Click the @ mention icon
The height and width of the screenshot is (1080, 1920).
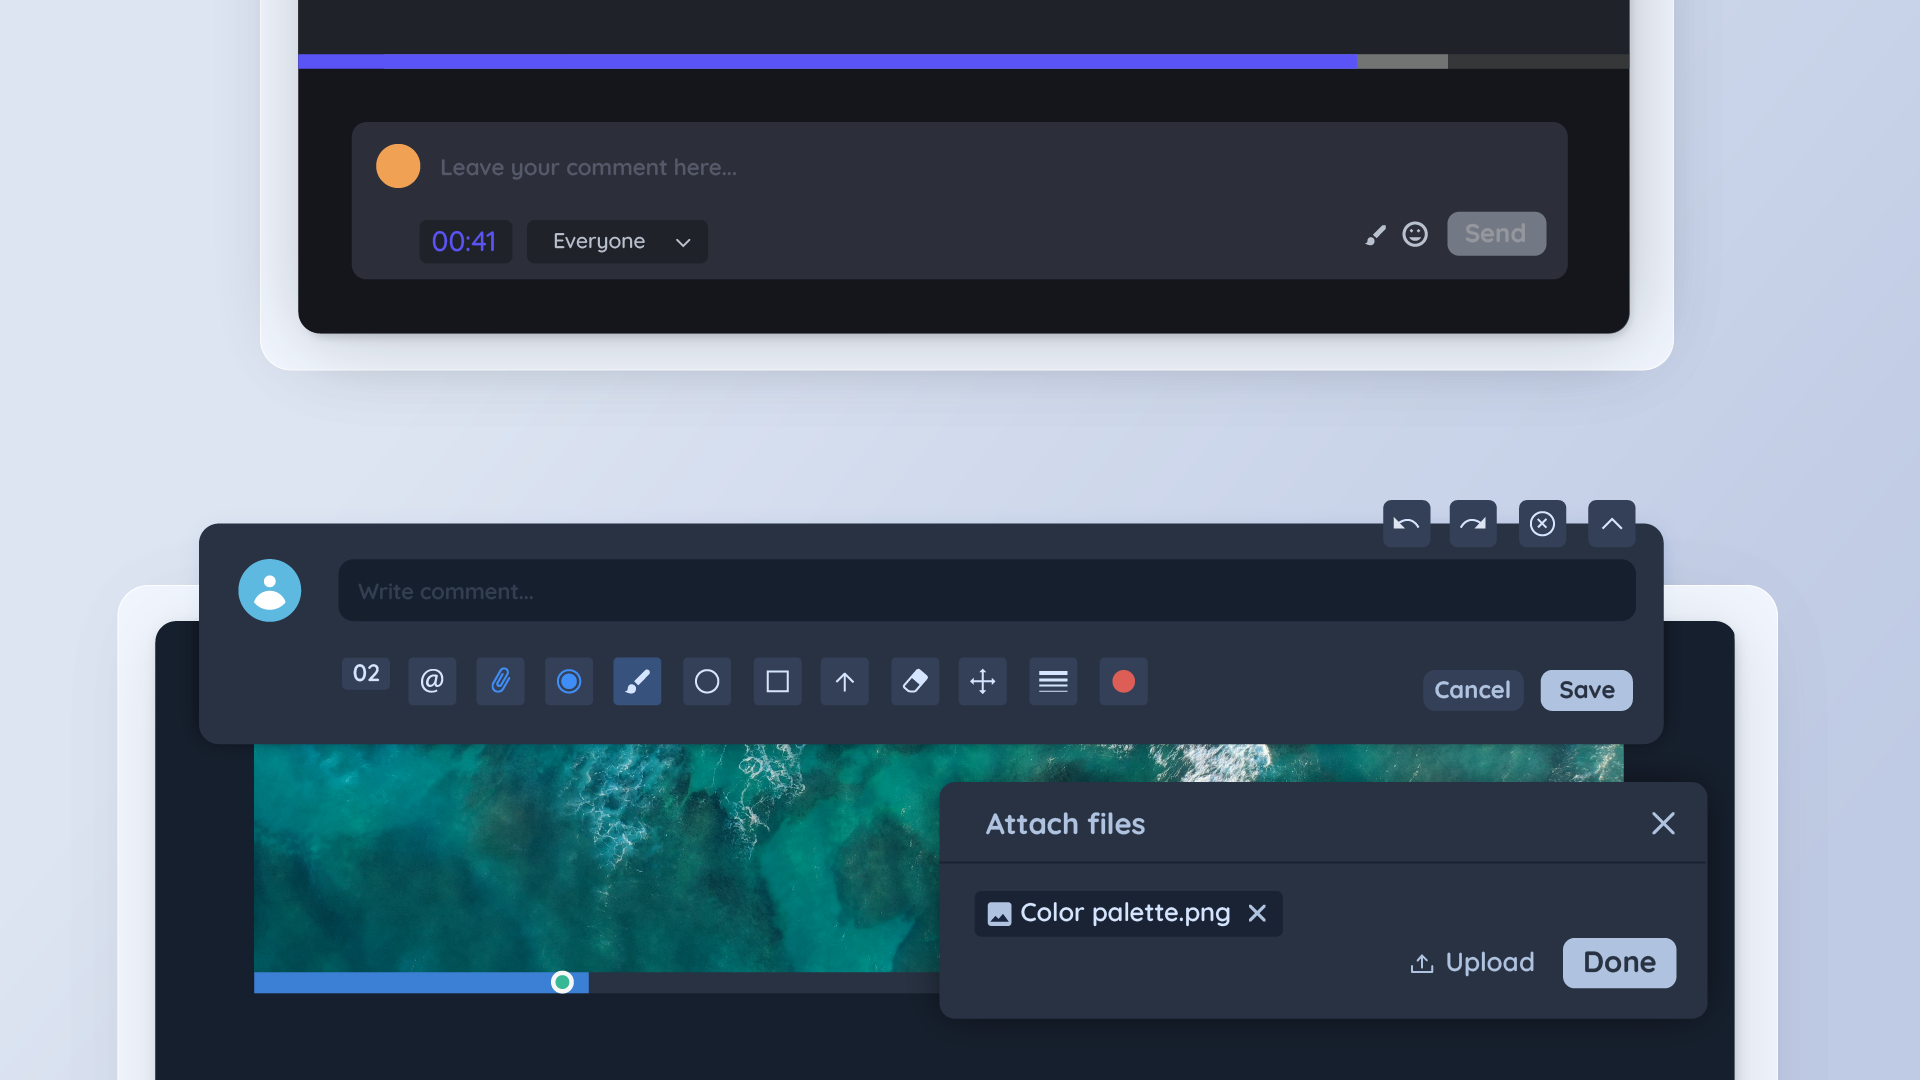432,682
